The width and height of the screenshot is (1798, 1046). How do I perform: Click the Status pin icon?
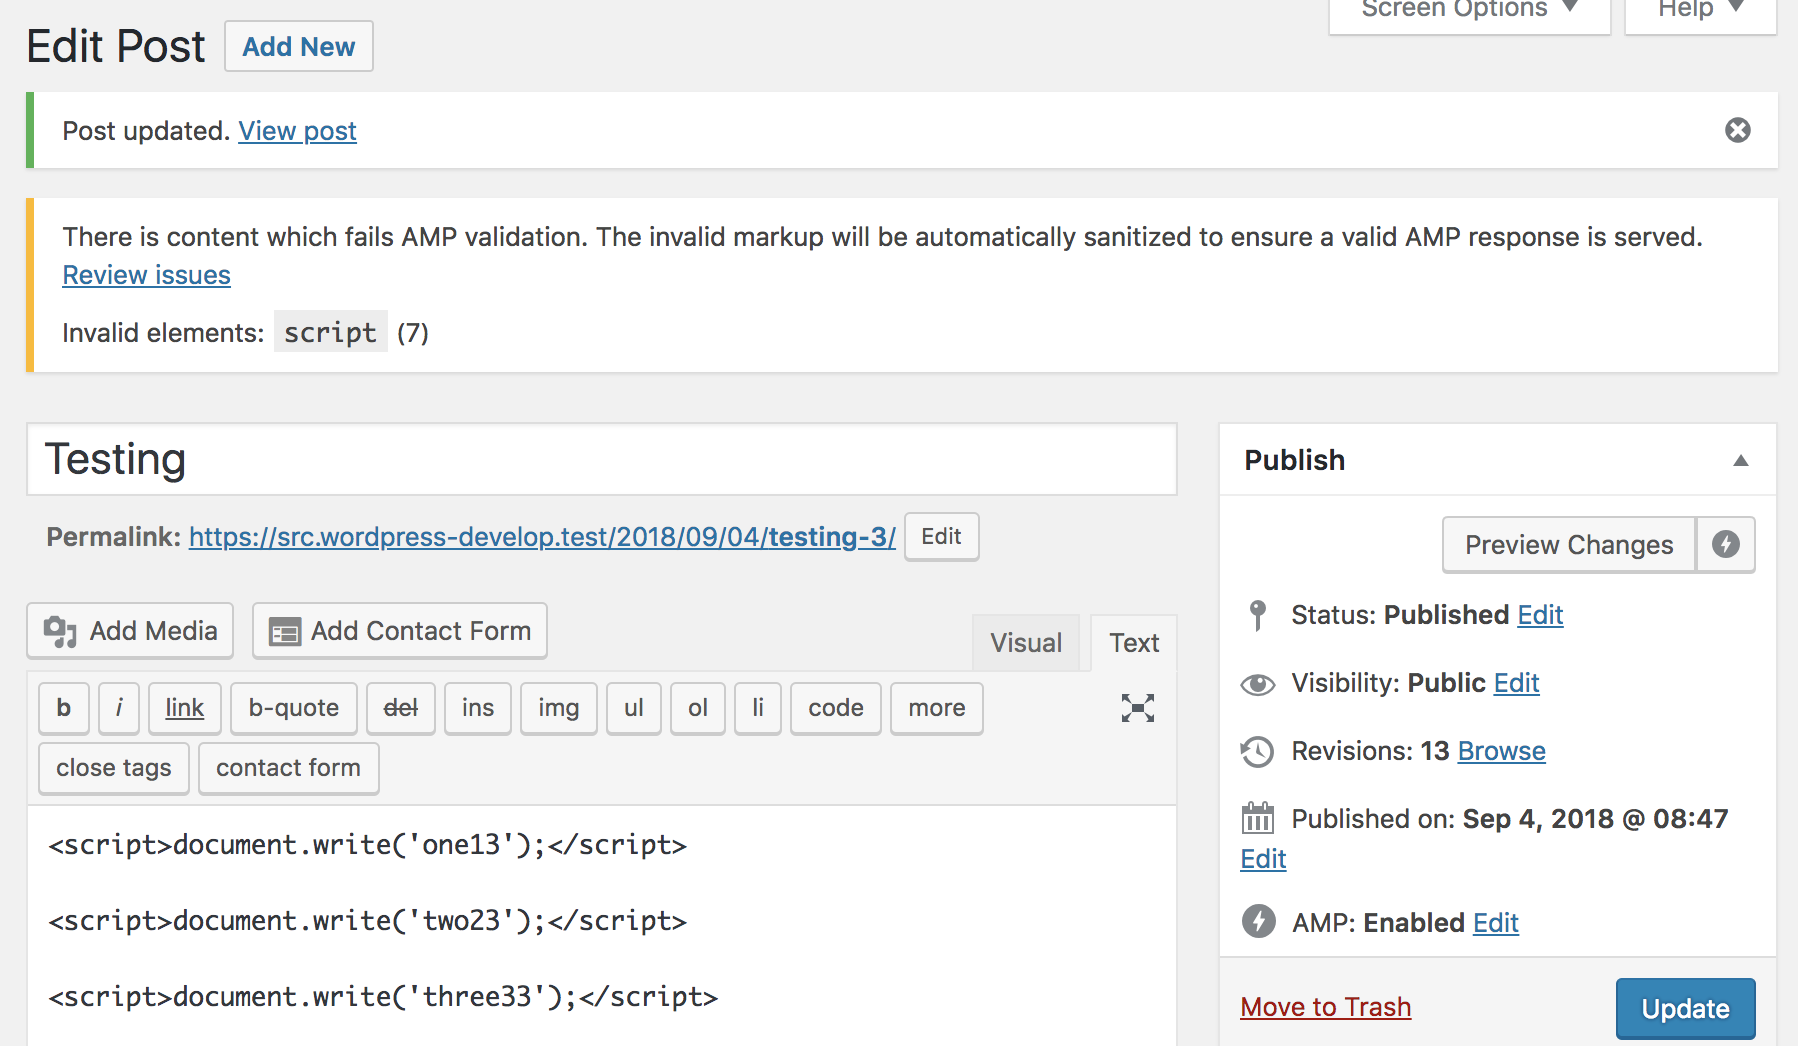tap(1258, 615)
